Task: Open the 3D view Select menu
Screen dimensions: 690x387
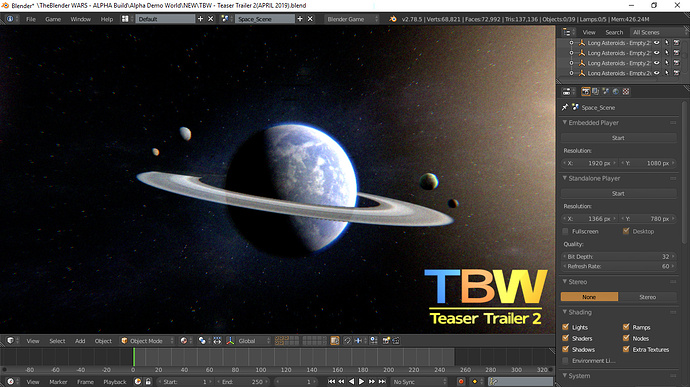Action: (57, 341)
